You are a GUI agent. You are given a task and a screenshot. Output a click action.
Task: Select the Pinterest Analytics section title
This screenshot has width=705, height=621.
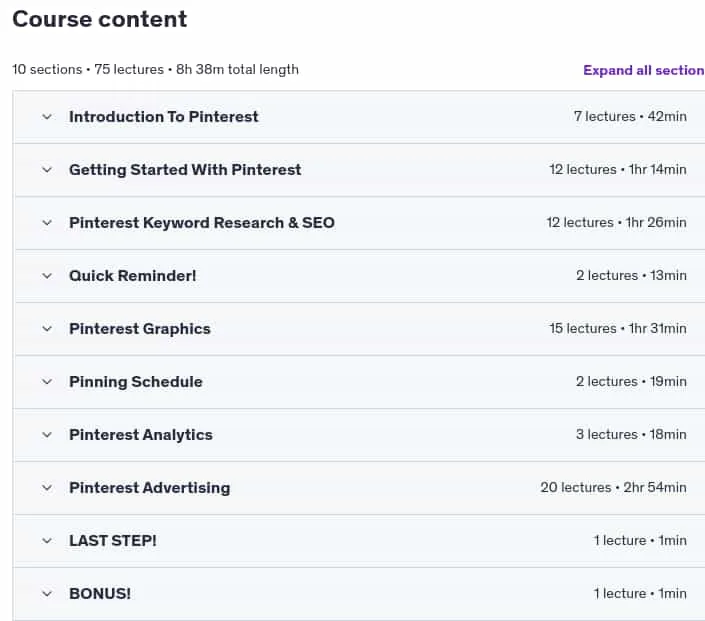click(x=141, y=435)
